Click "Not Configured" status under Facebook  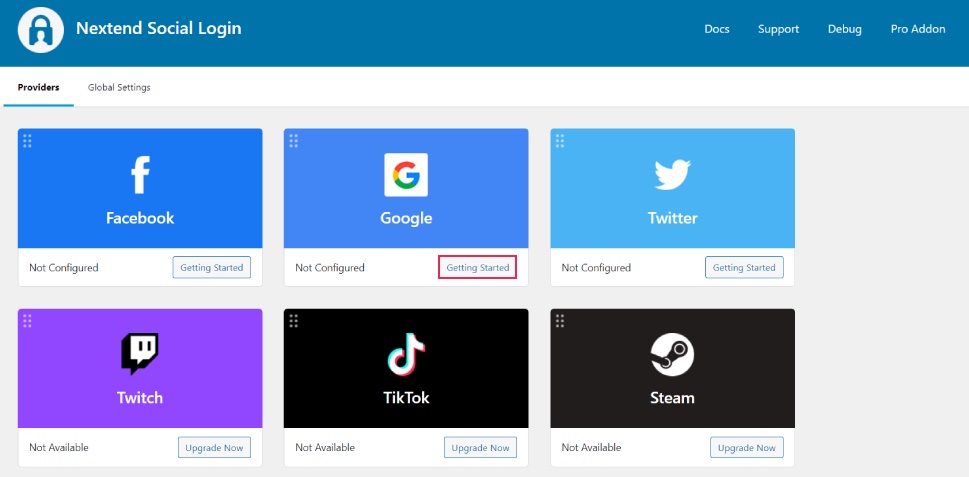pos(64,268)
